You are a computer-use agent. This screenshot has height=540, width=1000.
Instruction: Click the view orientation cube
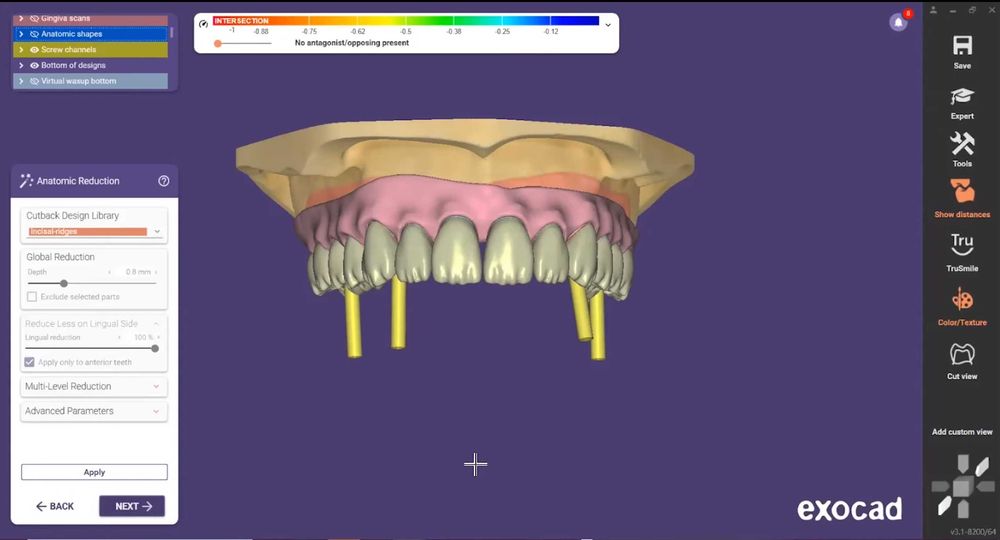(x=962, y=487)
